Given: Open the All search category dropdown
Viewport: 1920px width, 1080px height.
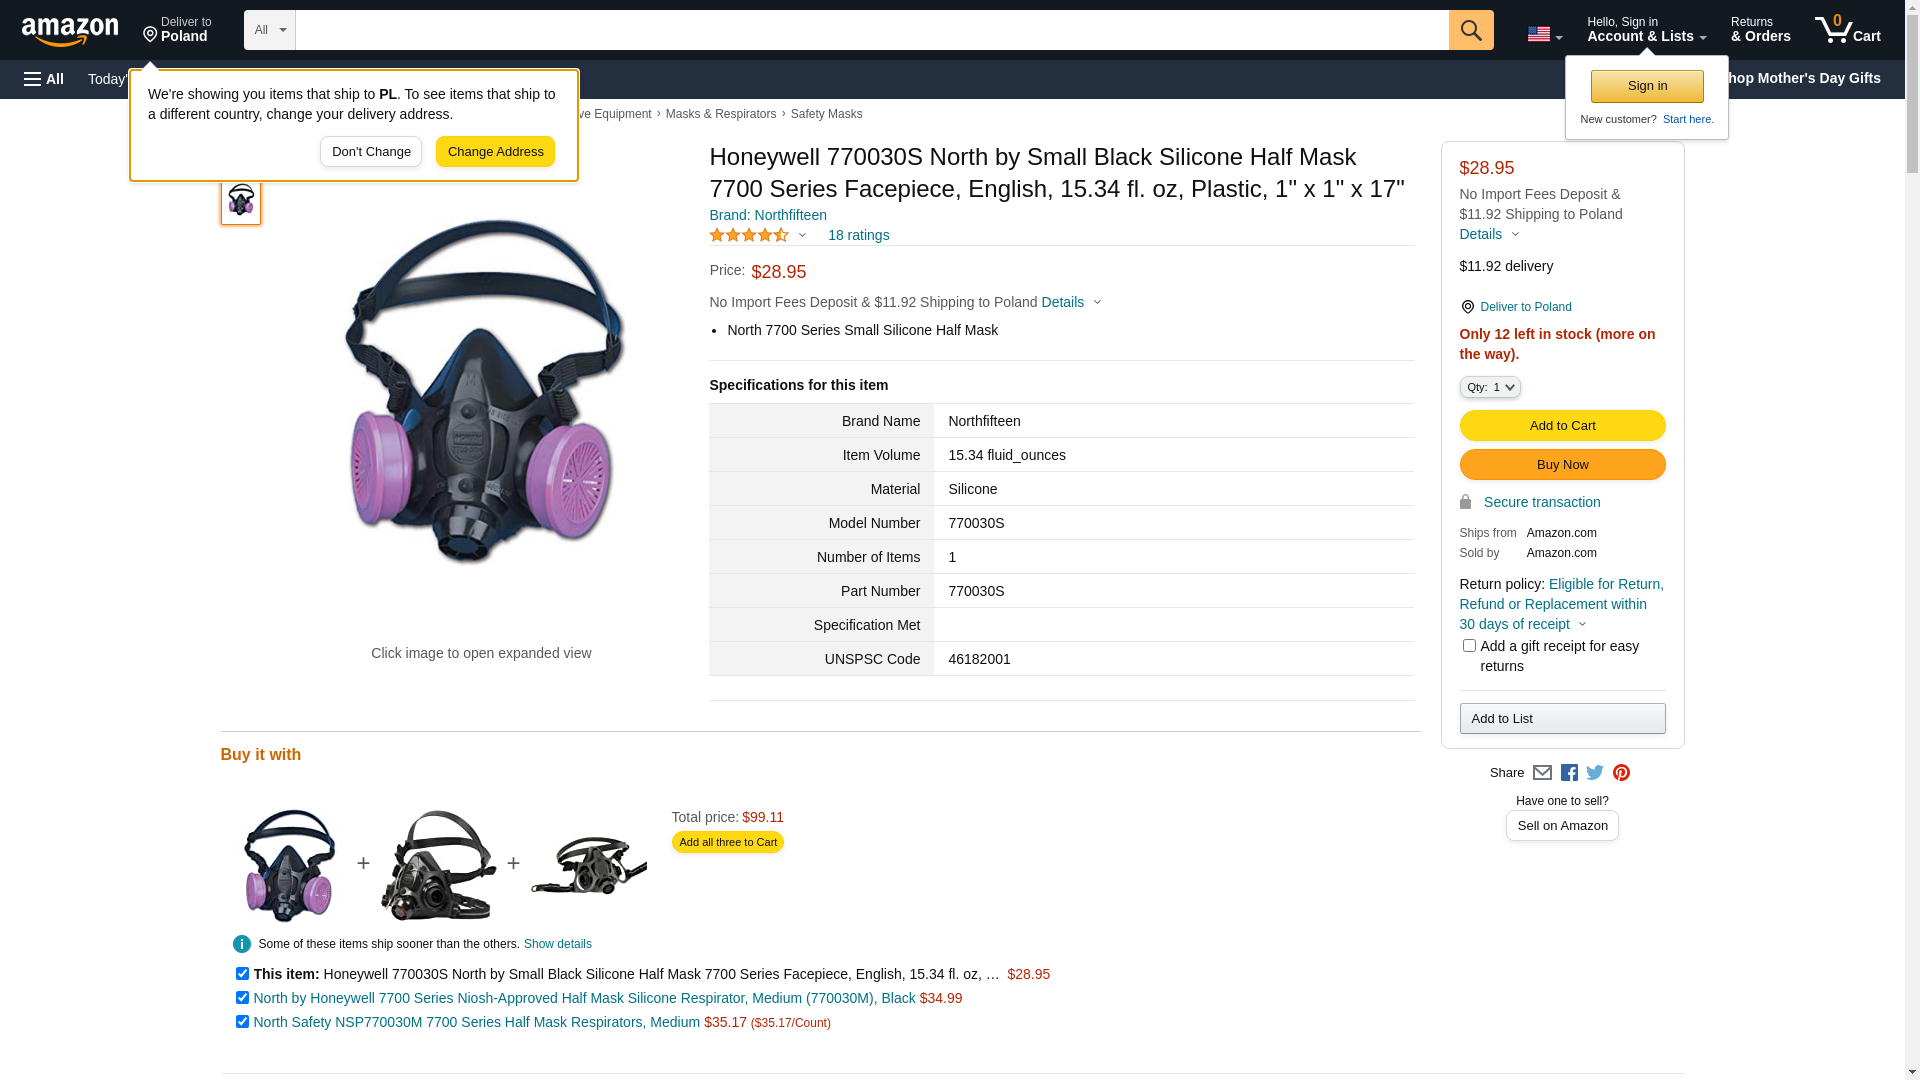Looking at the screenshot, I should [270, 30].
